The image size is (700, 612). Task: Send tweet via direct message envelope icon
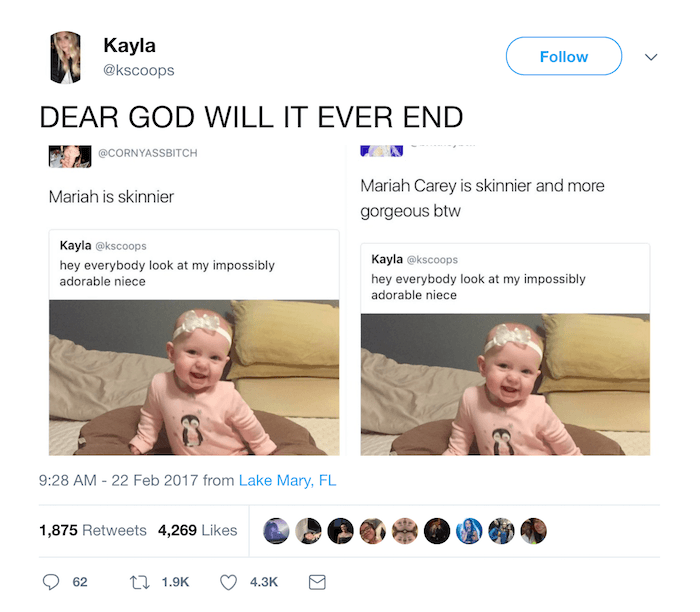(x=316, y=581)
